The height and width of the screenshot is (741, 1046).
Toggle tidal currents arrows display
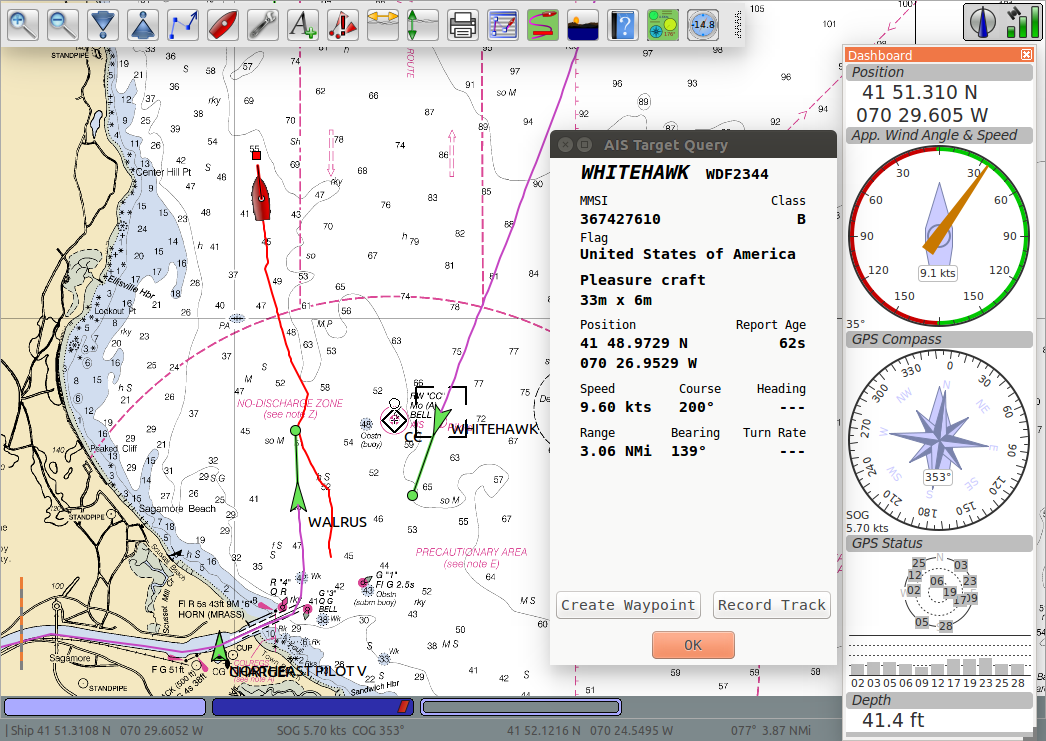click(x=383, y=24)
